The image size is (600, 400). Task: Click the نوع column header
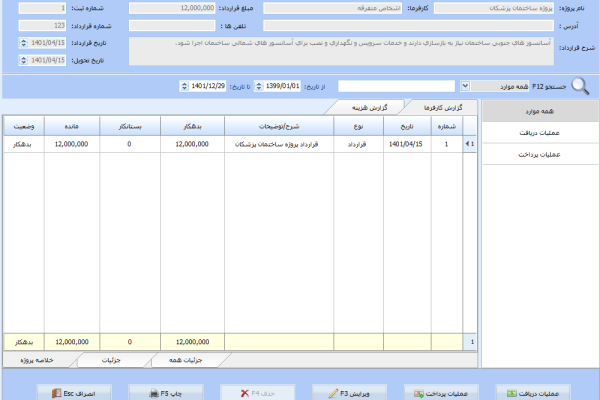pos(359,126)
